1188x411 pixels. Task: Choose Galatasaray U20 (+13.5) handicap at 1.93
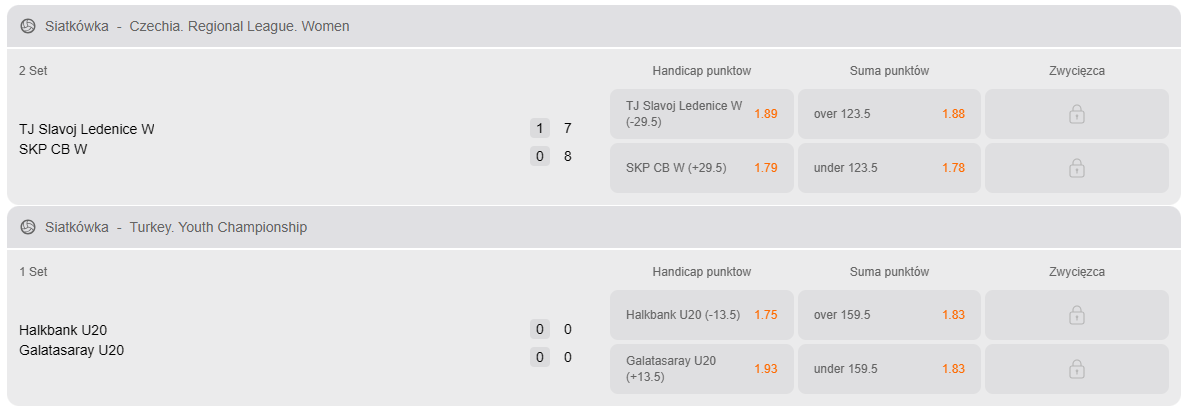click(702, 369)
